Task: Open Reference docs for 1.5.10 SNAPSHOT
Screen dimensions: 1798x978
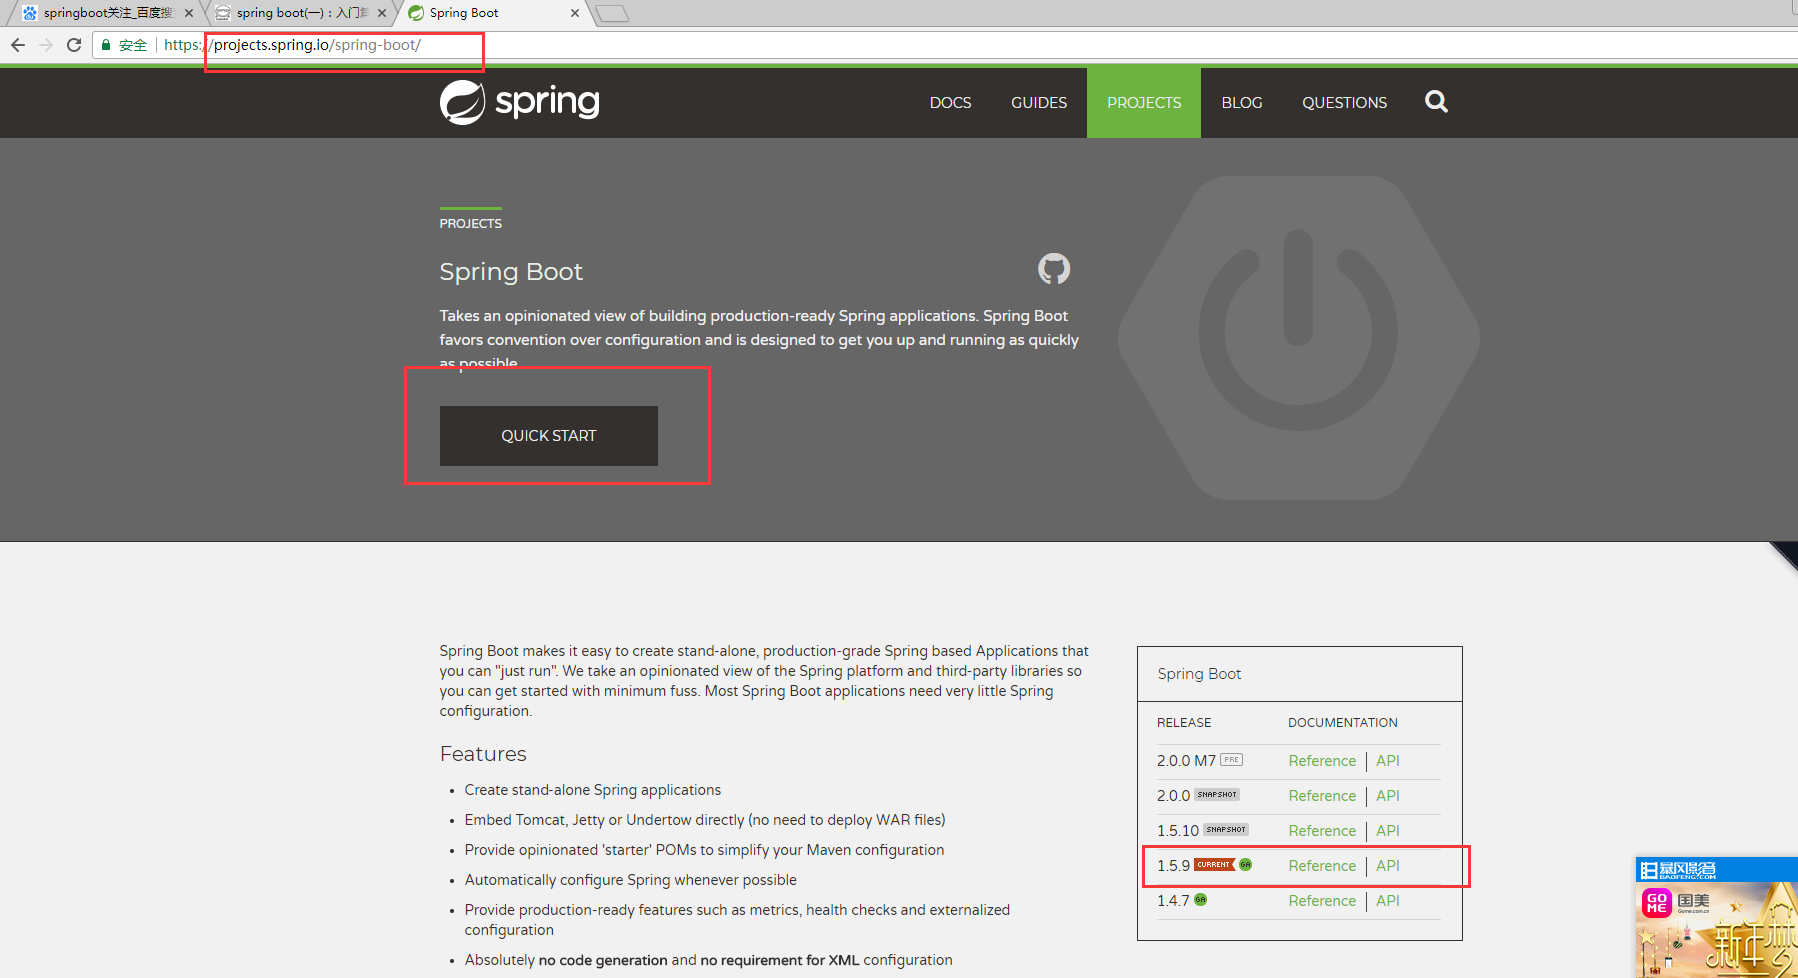Action: 1322,831
